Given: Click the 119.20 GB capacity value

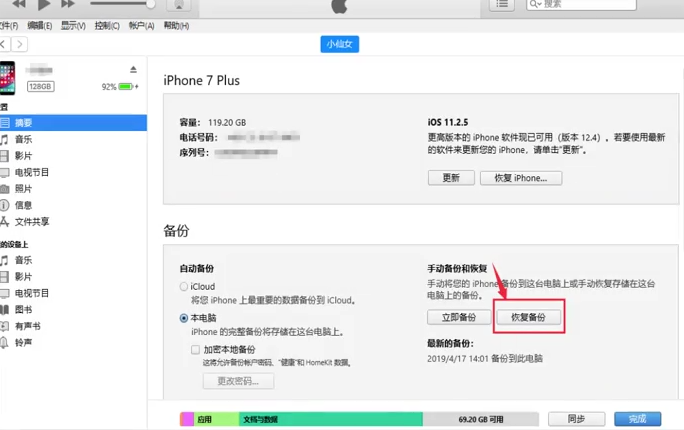Looking at the screenshot, I should 227,123.
